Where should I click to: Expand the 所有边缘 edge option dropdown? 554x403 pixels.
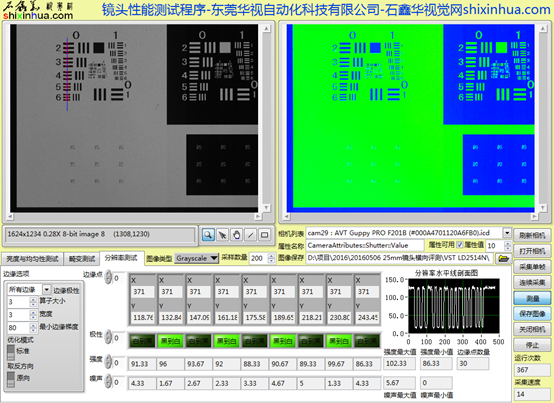click(47, 290)
